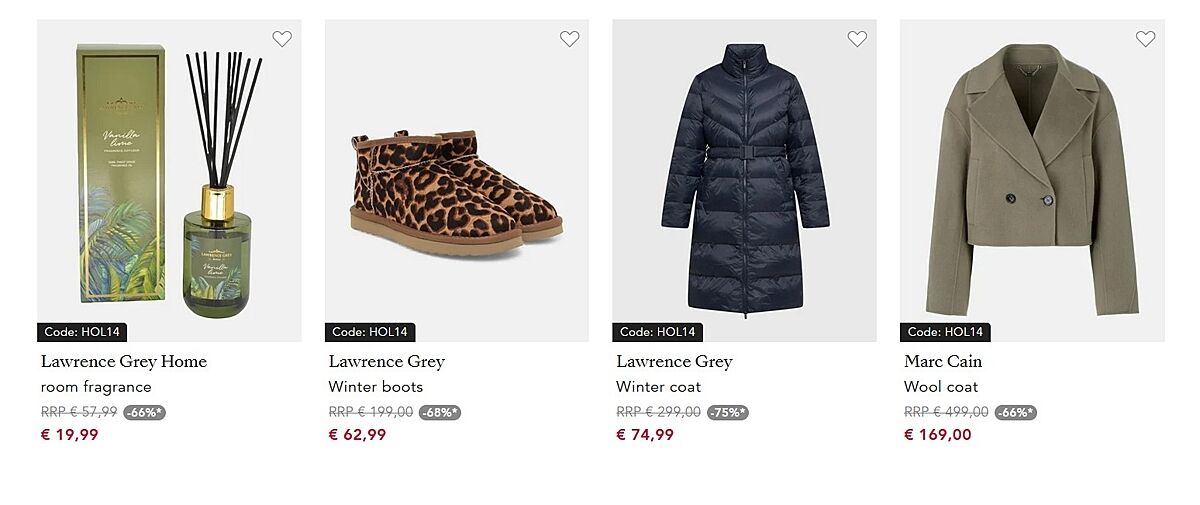Select the 'Winter boots' product title

click(376, 387)
